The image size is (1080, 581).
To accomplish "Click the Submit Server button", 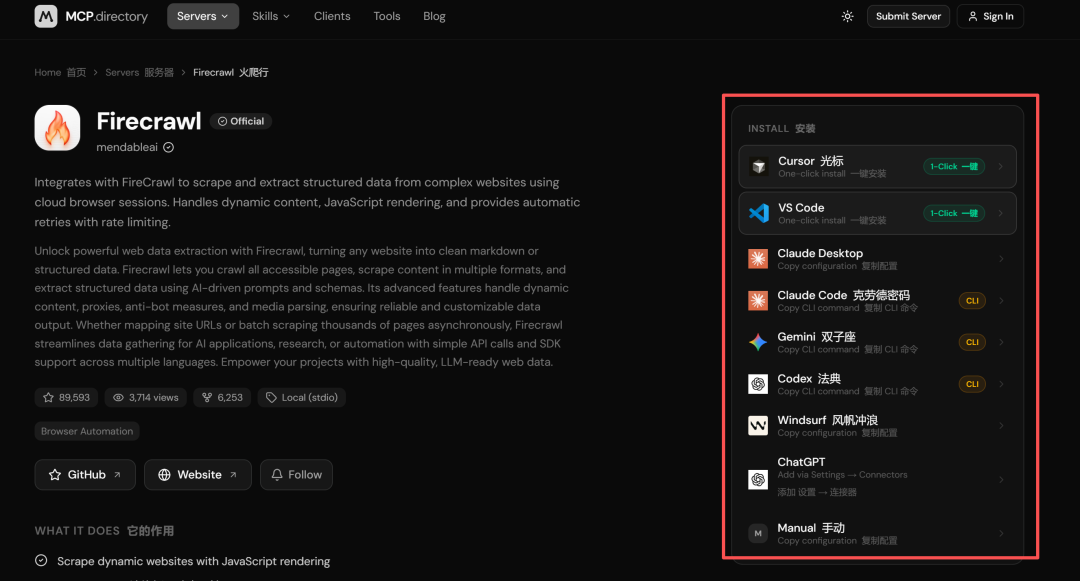I will [x=908, y=16].
